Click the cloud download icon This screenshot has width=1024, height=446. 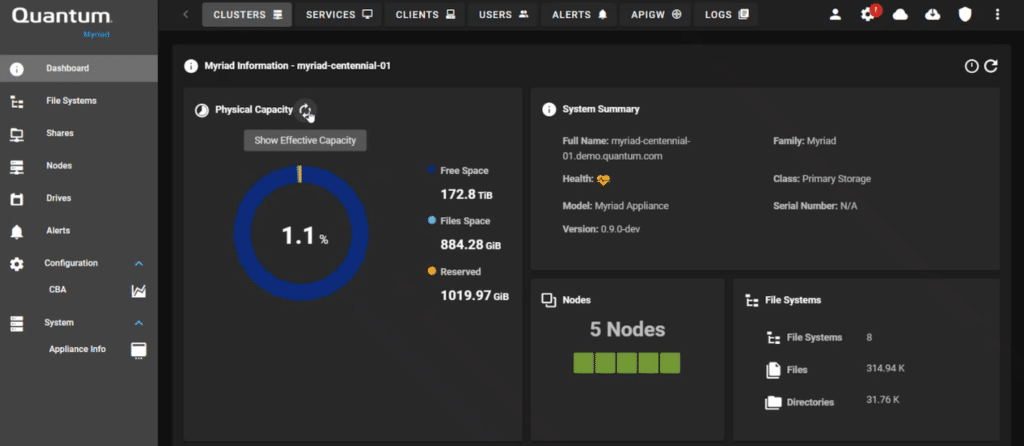click(933, 14)
